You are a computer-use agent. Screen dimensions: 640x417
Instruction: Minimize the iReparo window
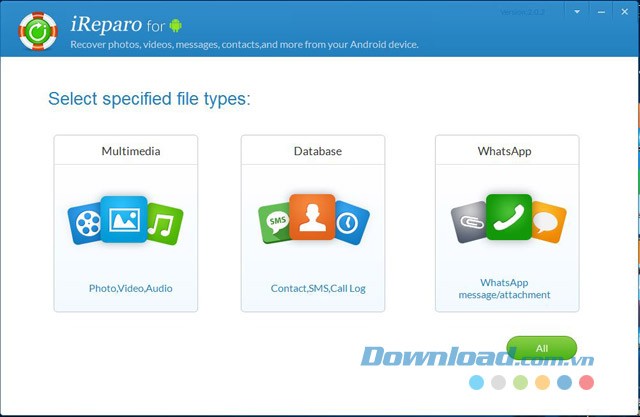coord(600,12)
